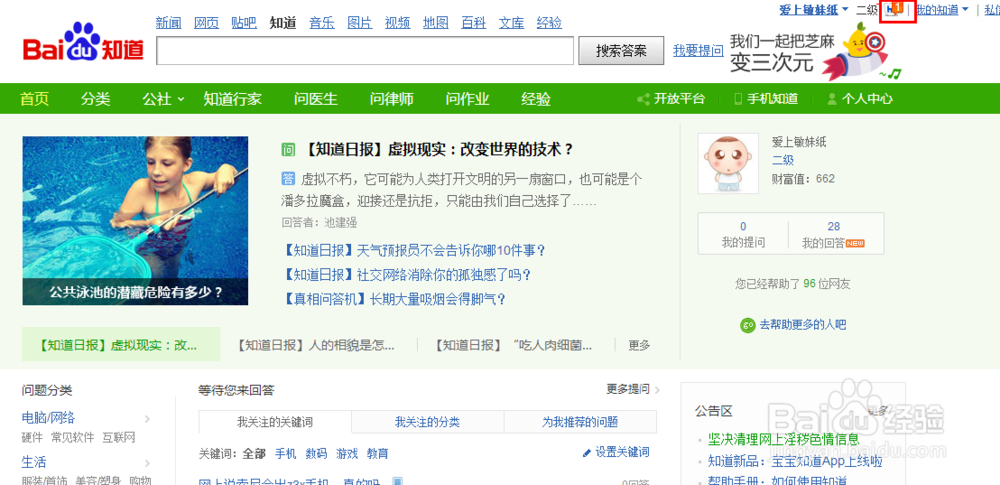Open the 百科 top link
Image resolution: width=1000 pixels, height=485 pixels.
(x=473, y=24)
